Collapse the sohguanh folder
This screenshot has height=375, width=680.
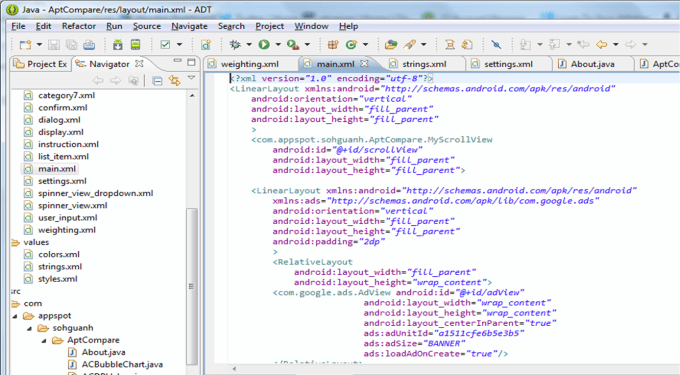[x=29, y=328]
